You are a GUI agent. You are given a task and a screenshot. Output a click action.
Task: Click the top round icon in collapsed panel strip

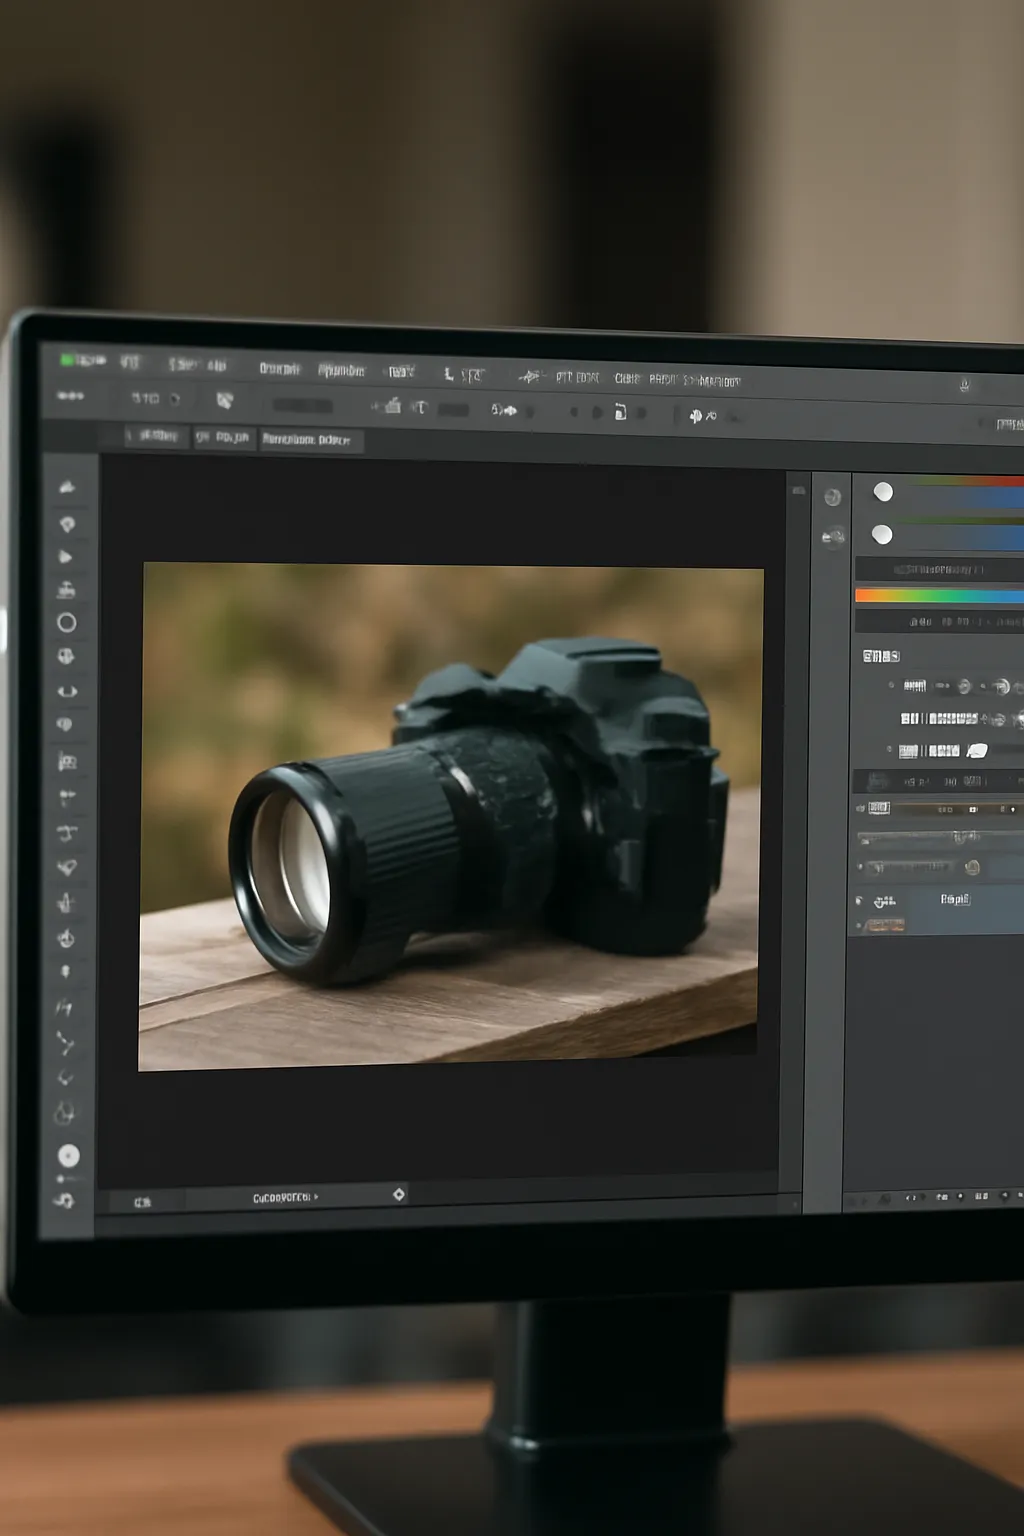[832, 497]
